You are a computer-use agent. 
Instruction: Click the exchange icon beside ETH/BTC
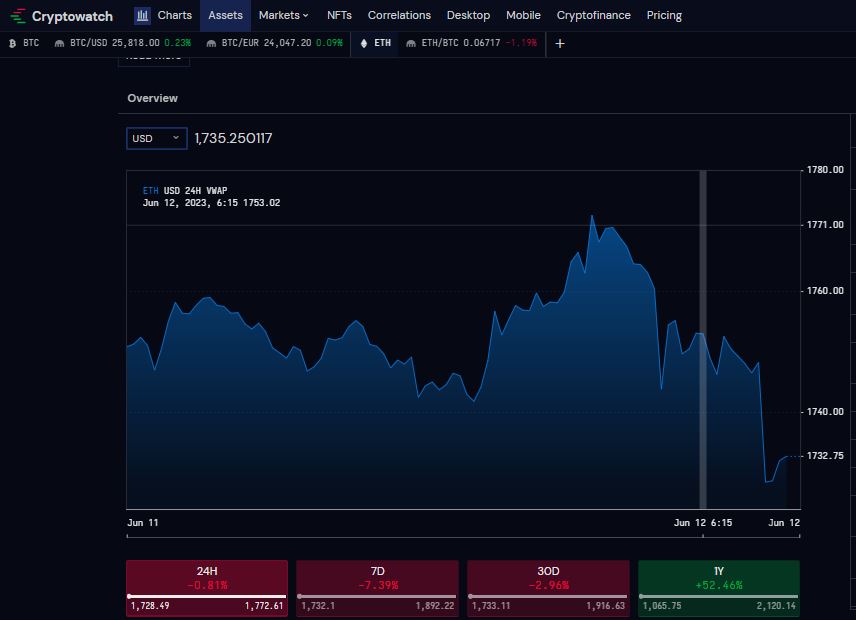pos(411,43)
